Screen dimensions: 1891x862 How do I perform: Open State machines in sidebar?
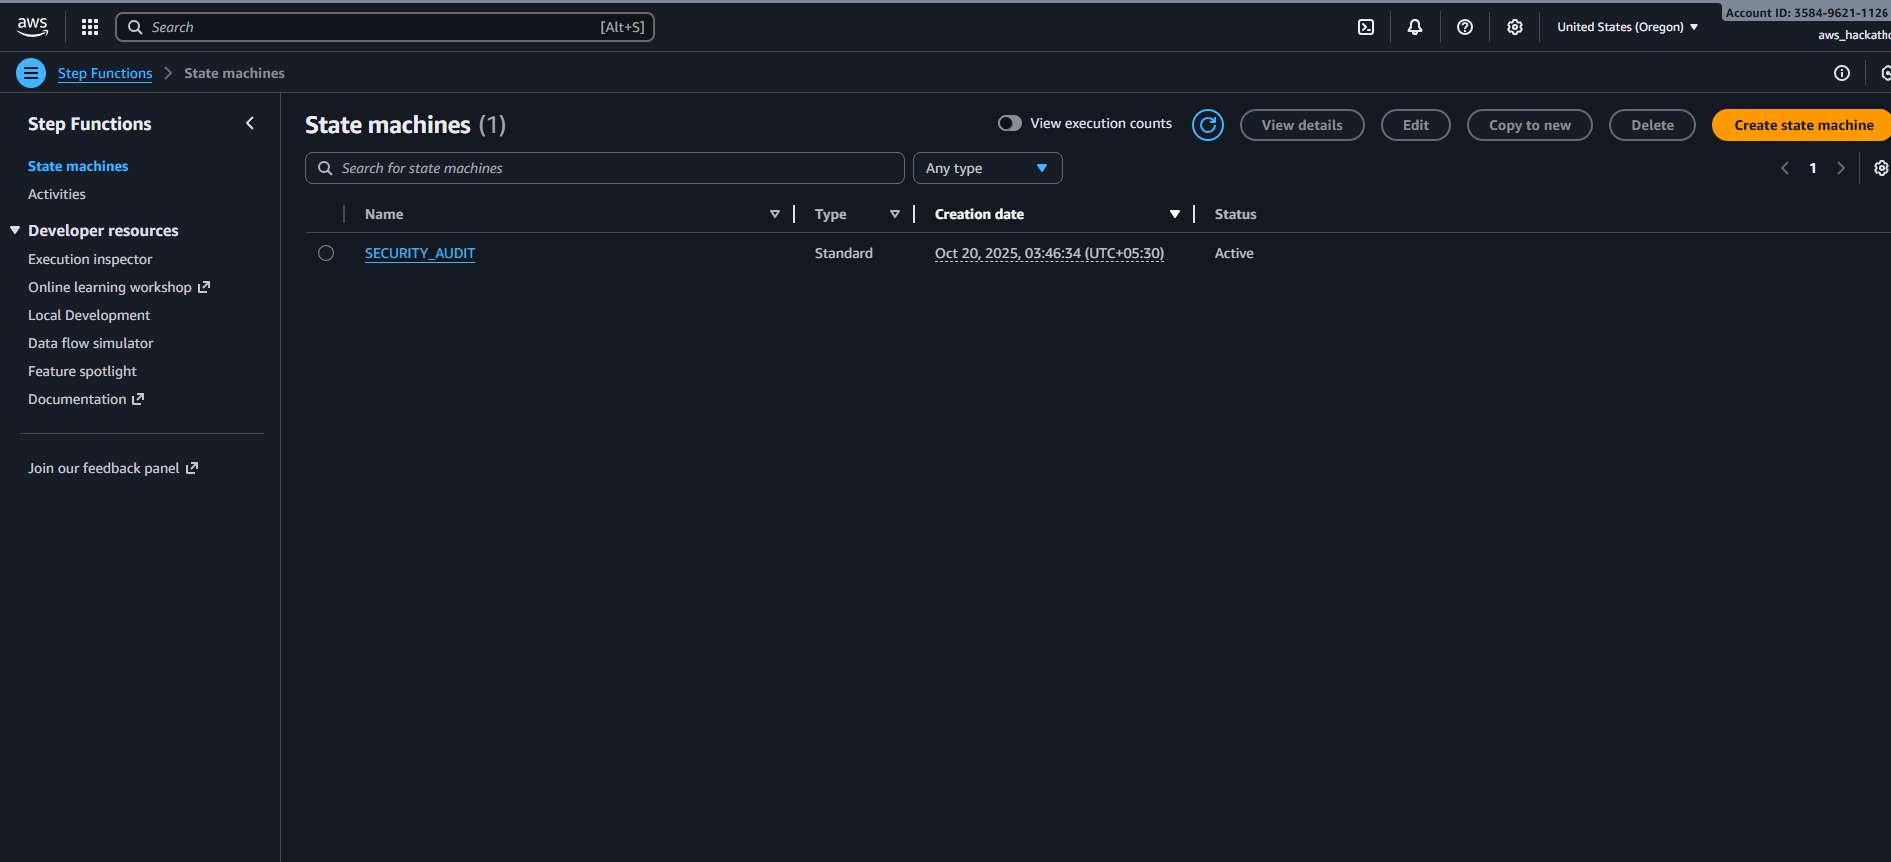(x=78, y=166)
